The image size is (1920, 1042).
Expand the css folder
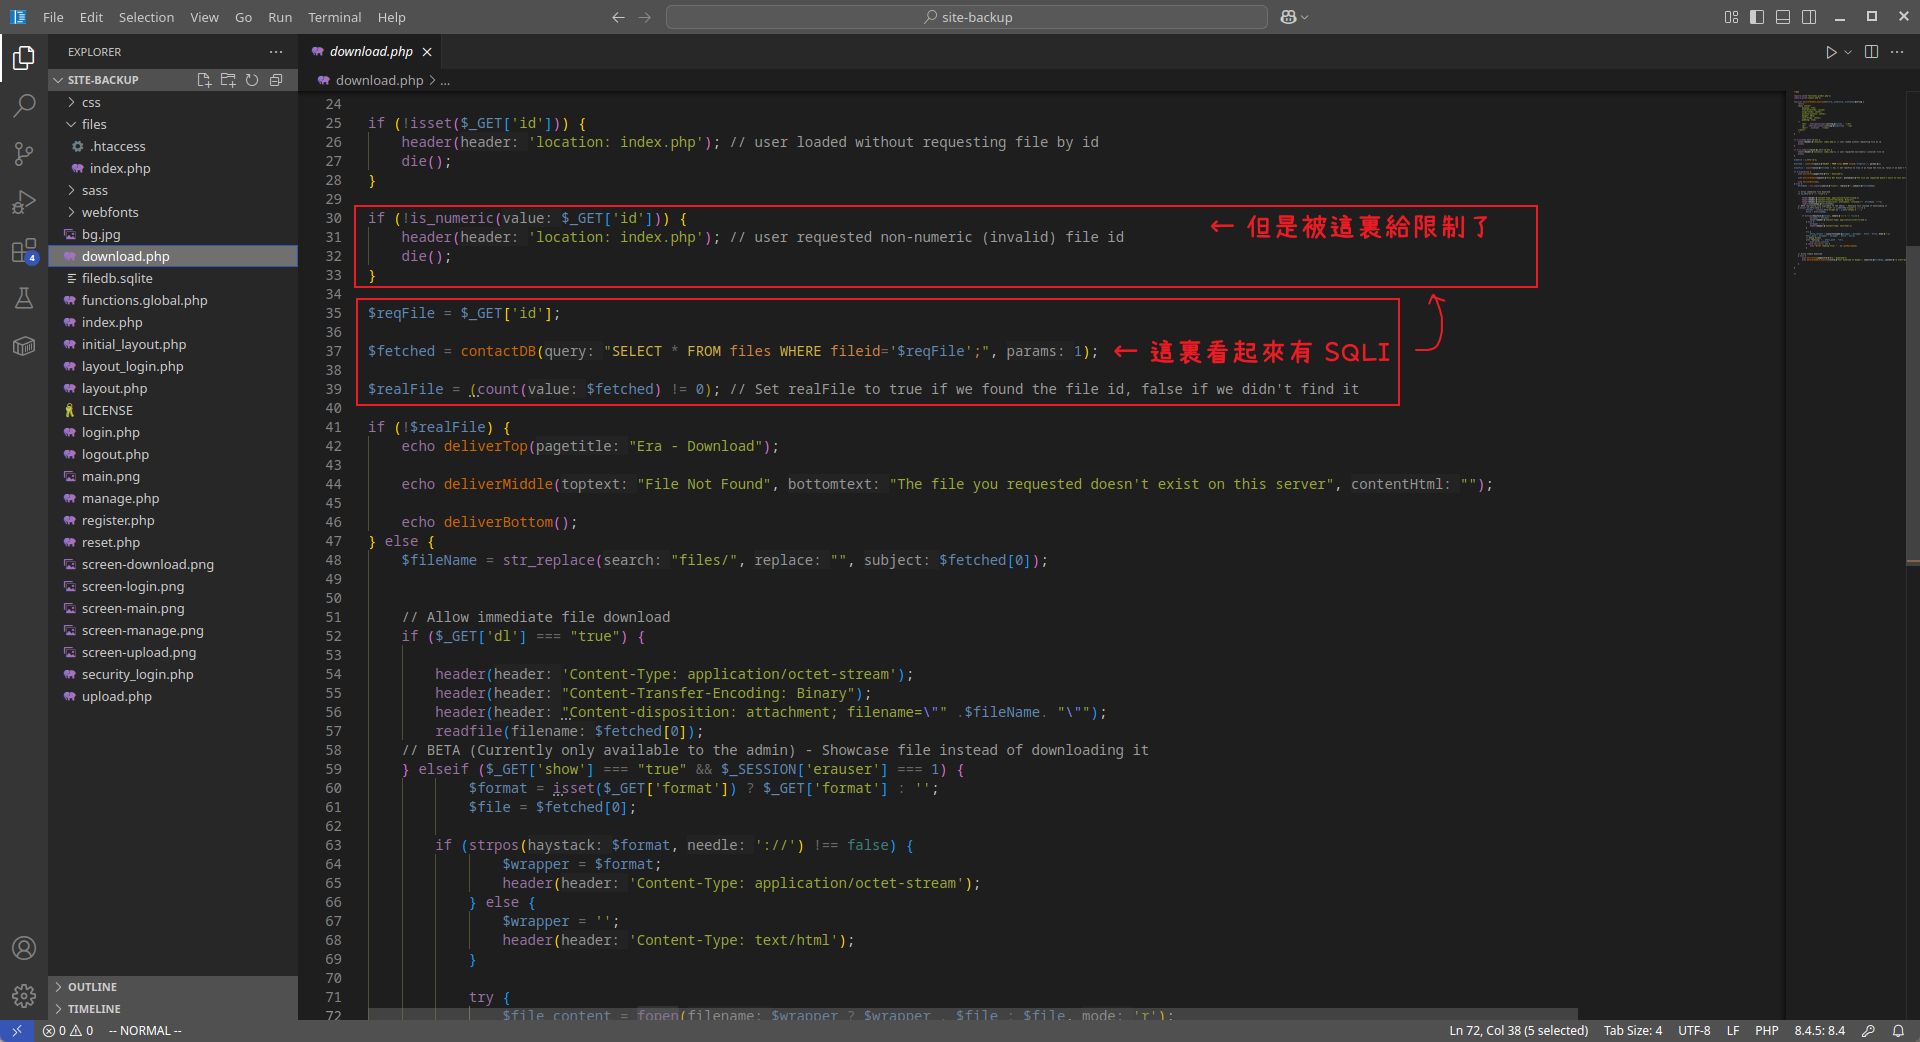pyautogui.click(x=91, y=103)
